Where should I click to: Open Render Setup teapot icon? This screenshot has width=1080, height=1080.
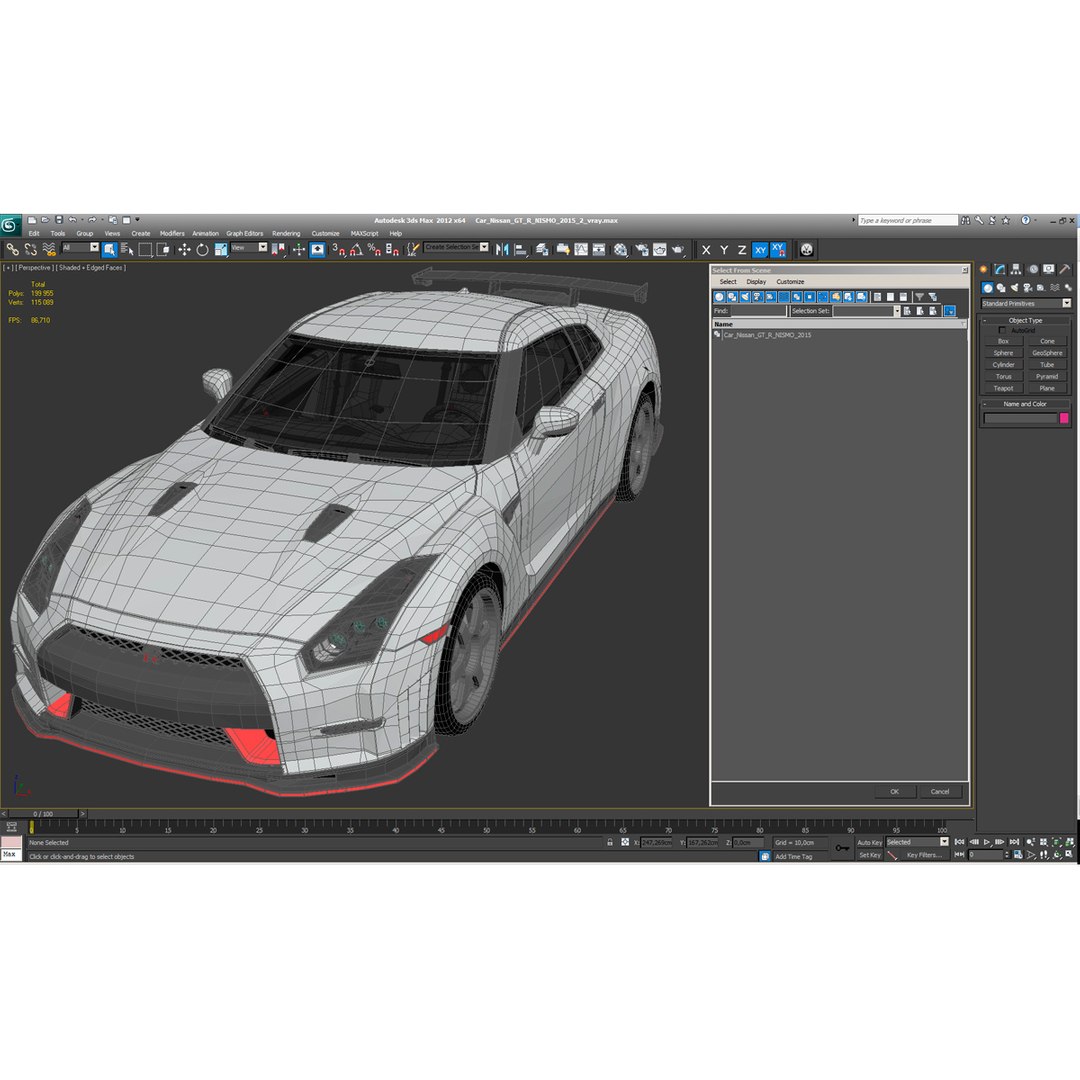(x=641, y=250)
